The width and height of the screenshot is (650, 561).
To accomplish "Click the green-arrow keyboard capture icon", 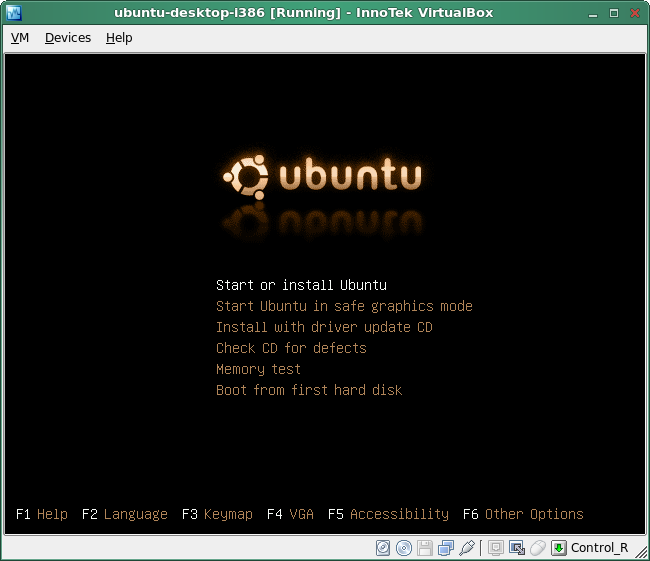I will click(559, 547).
